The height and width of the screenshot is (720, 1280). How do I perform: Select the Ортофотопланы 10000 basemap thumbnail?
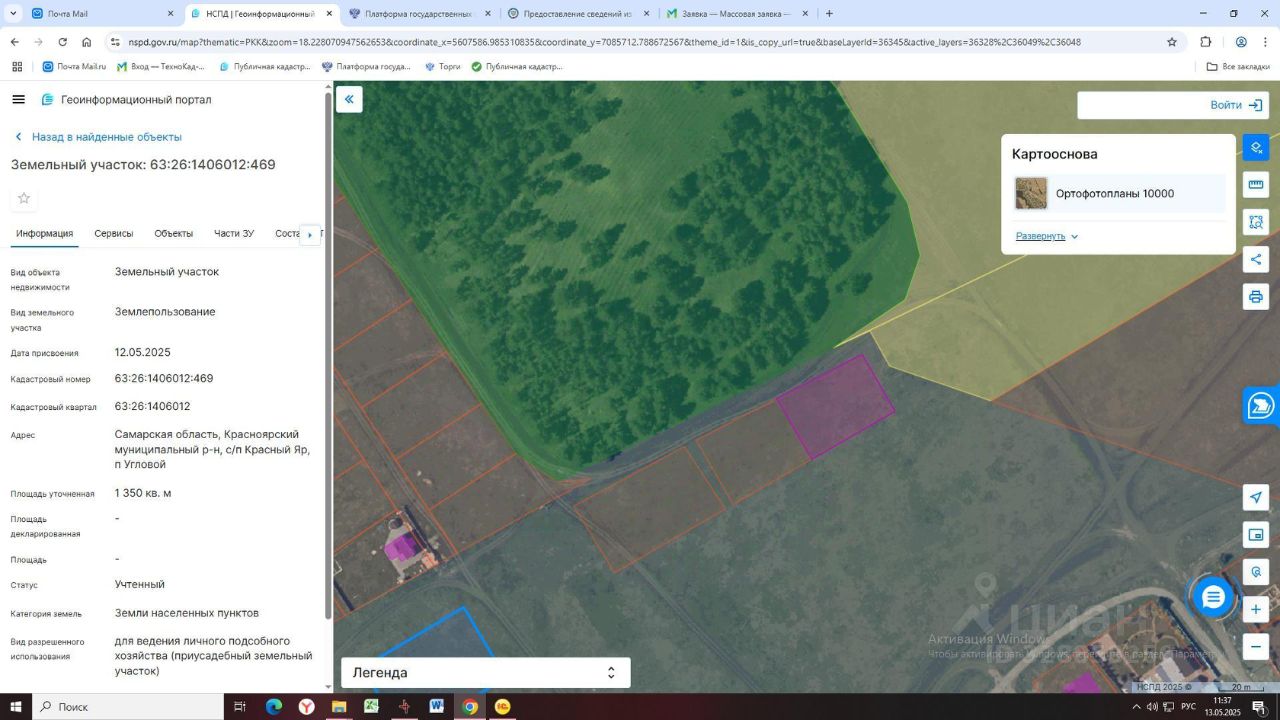[x=1031, y=194]
